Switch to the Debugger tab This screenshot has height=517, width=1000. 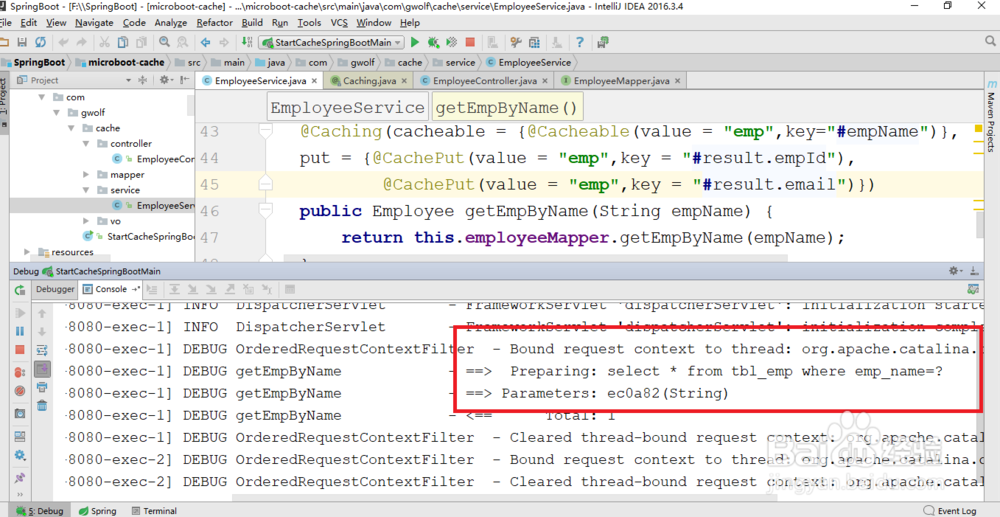[55, 289]
